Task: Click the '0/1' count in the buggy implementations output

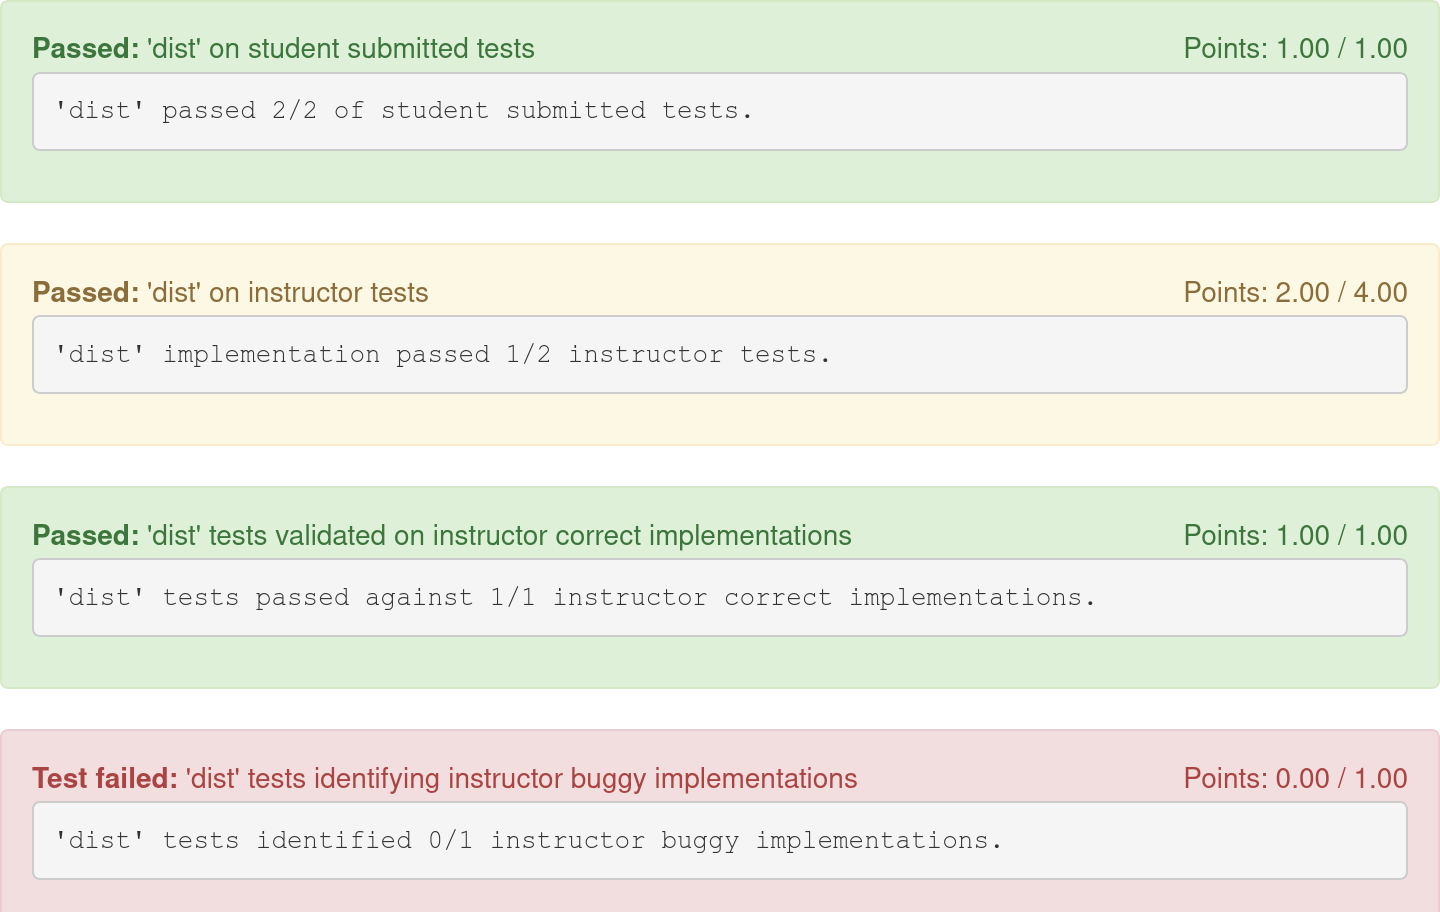Action: [x=450, y=841]
